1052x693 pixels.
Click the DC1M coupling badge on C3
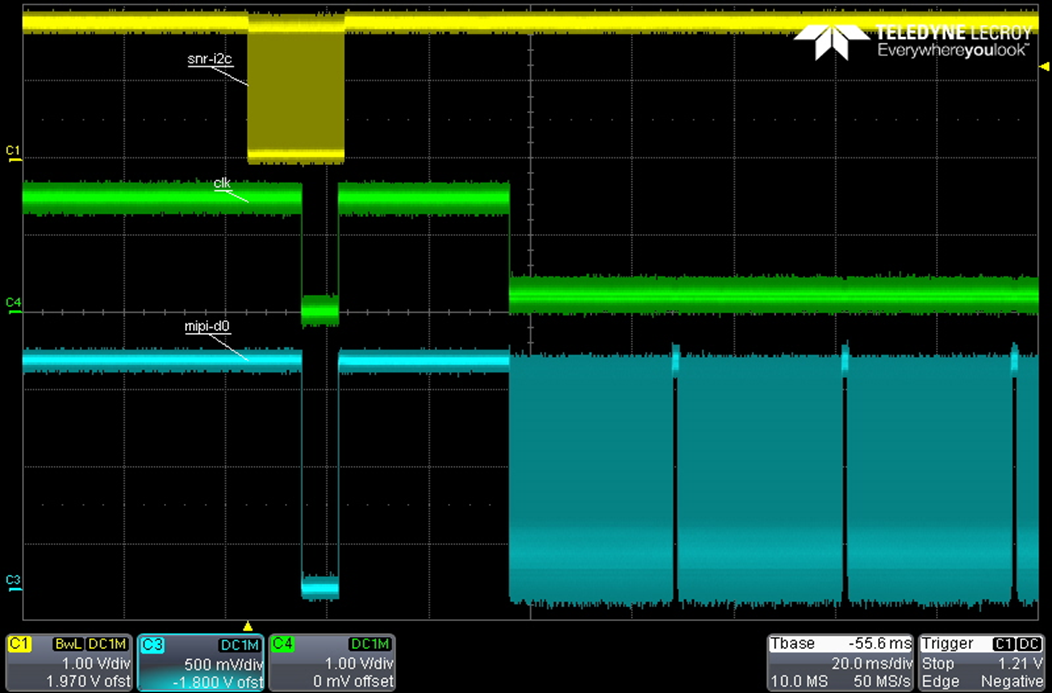pyautogui.click(x=240, y=645)
